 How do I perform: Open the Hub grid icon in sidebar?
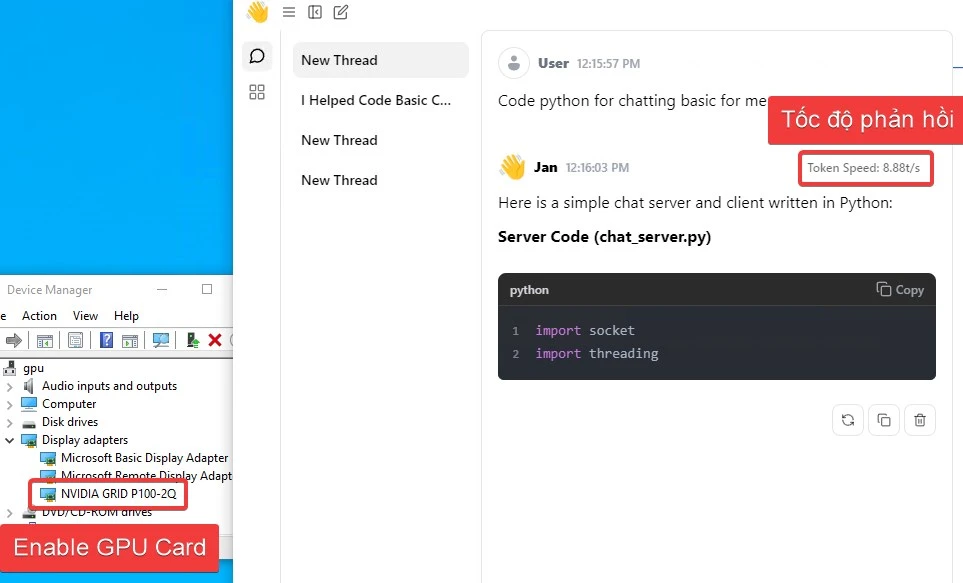pyautogui.click(x=257, y=93)
